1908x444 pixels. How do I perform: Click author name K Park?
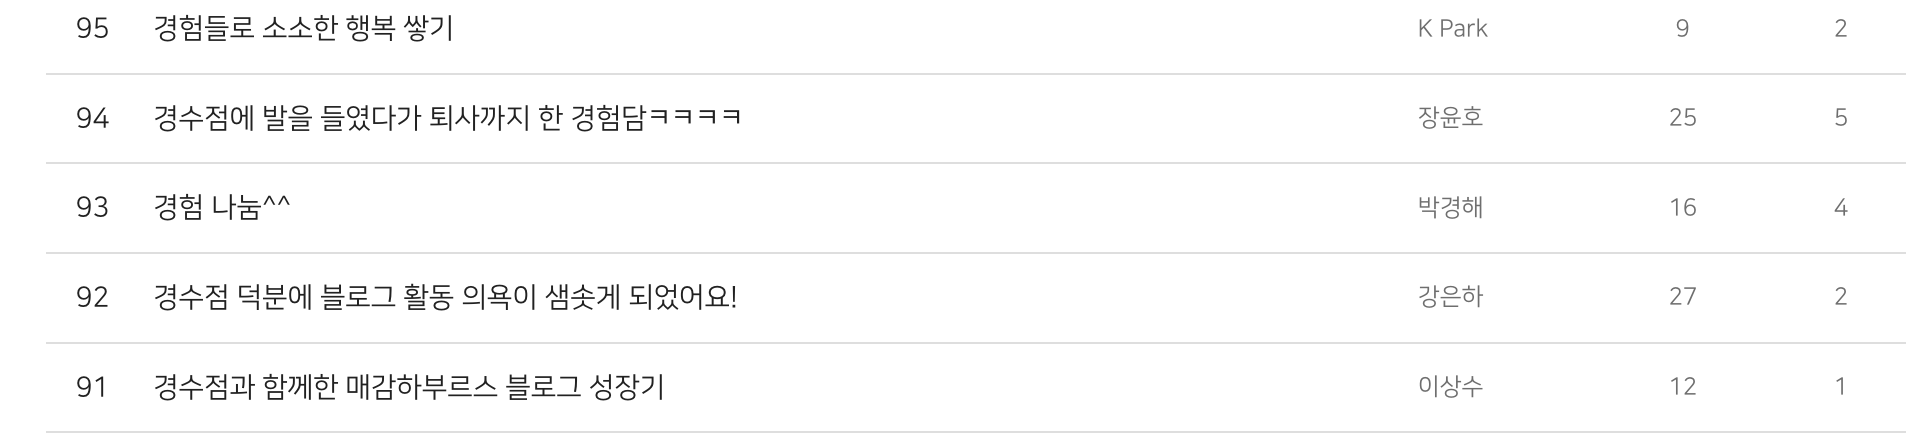[1452, 28]
